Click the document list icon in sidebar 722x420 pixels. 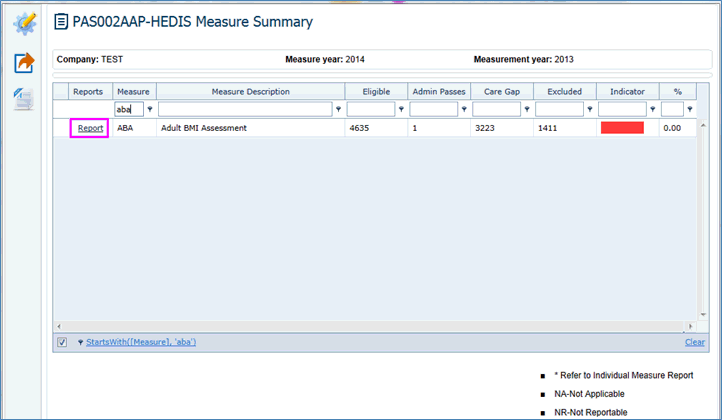click(x=24, y=98)
